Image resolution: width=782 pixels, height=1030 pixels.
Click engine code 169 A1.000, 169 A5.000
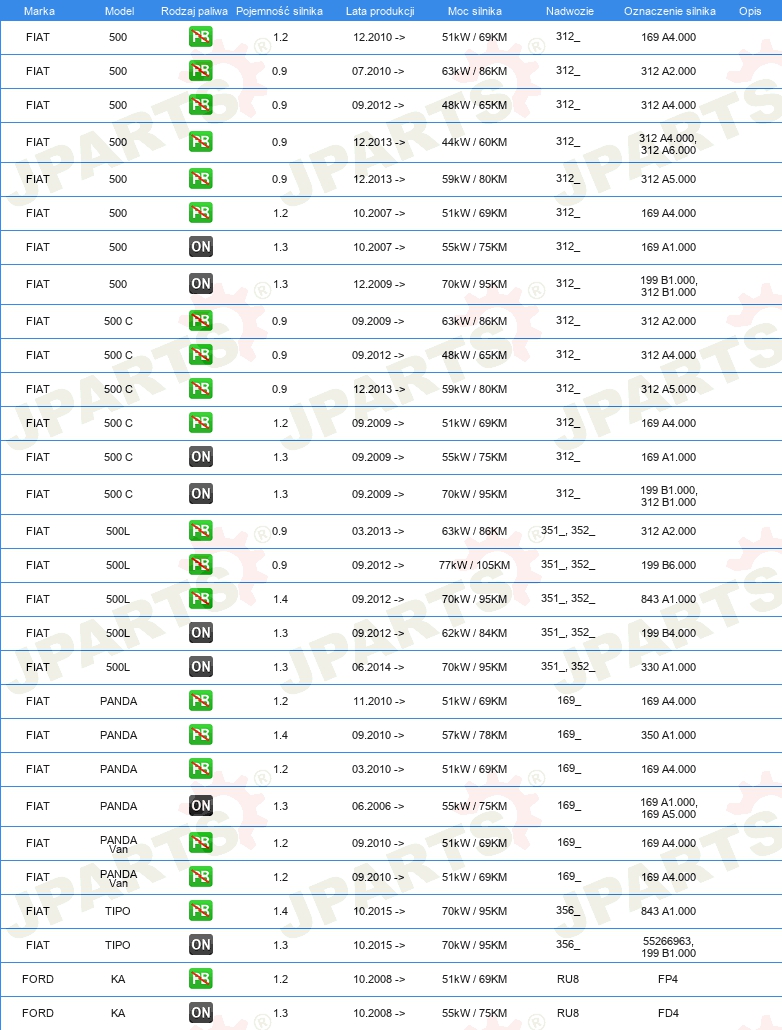668,808
